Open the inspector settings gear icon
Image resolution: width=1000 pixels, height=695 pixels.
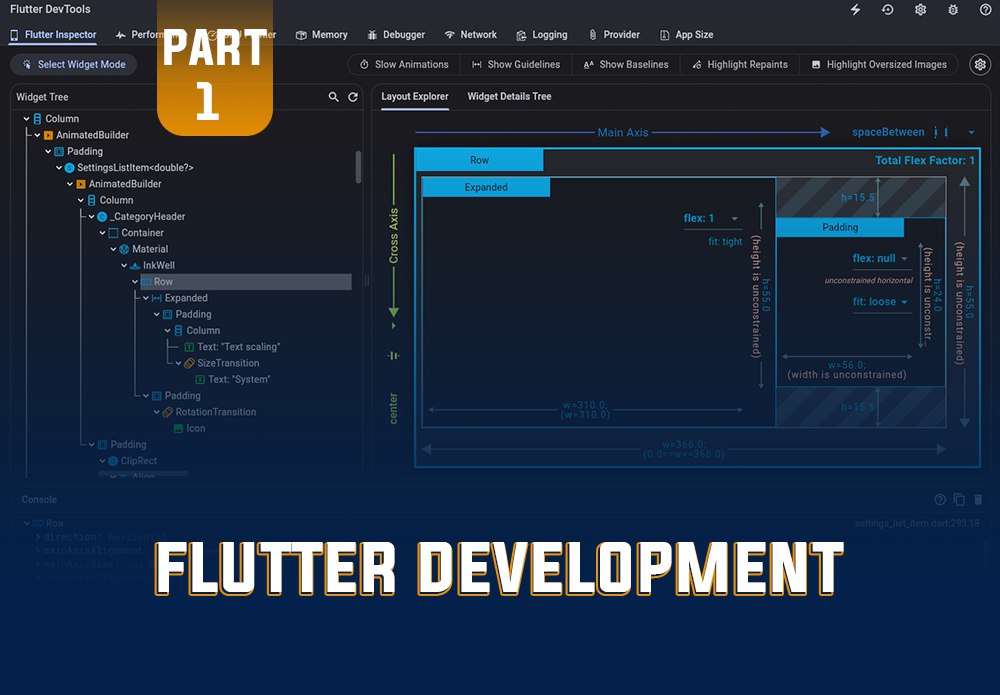point(980,64)
